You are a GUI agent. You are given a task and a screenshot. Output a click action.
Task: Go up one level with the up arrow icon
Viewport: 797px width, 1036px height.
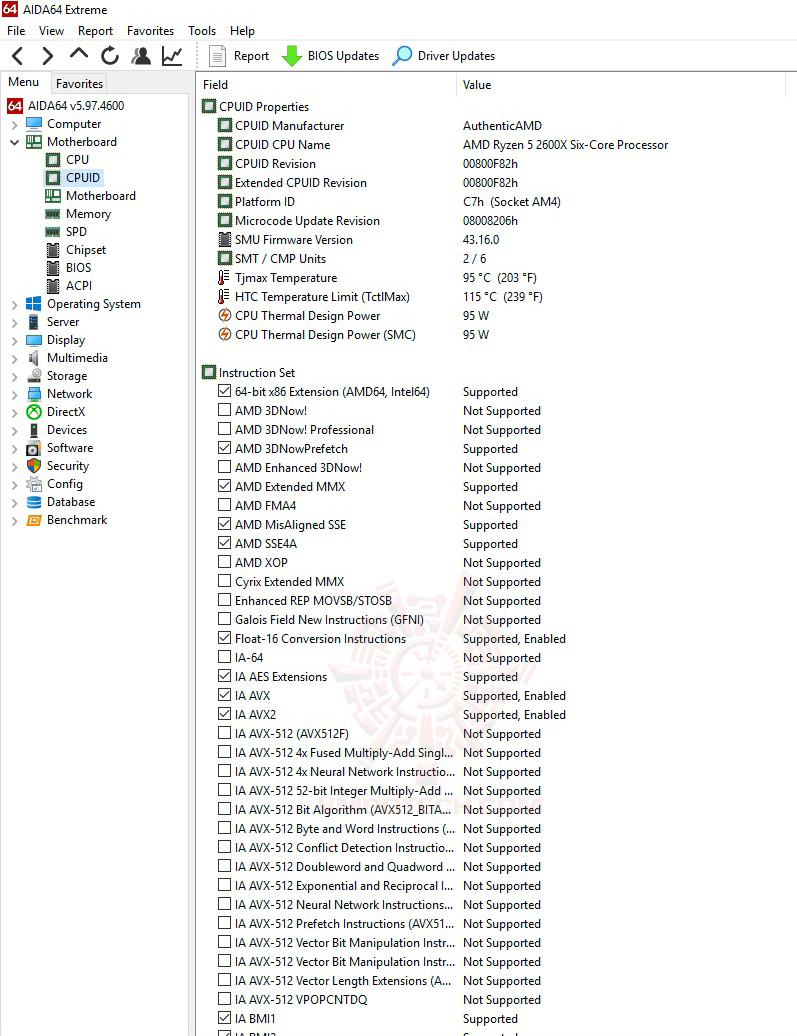tap(79, 54)
